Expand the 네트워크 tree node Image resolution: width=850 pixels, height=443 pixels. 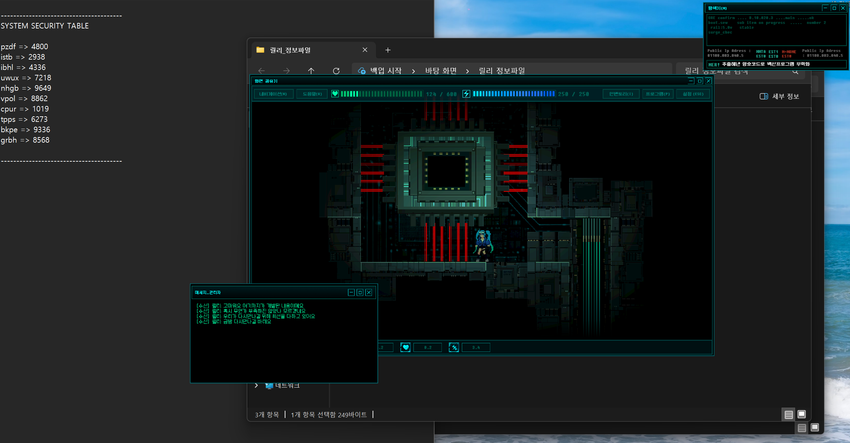coord(256,386)
